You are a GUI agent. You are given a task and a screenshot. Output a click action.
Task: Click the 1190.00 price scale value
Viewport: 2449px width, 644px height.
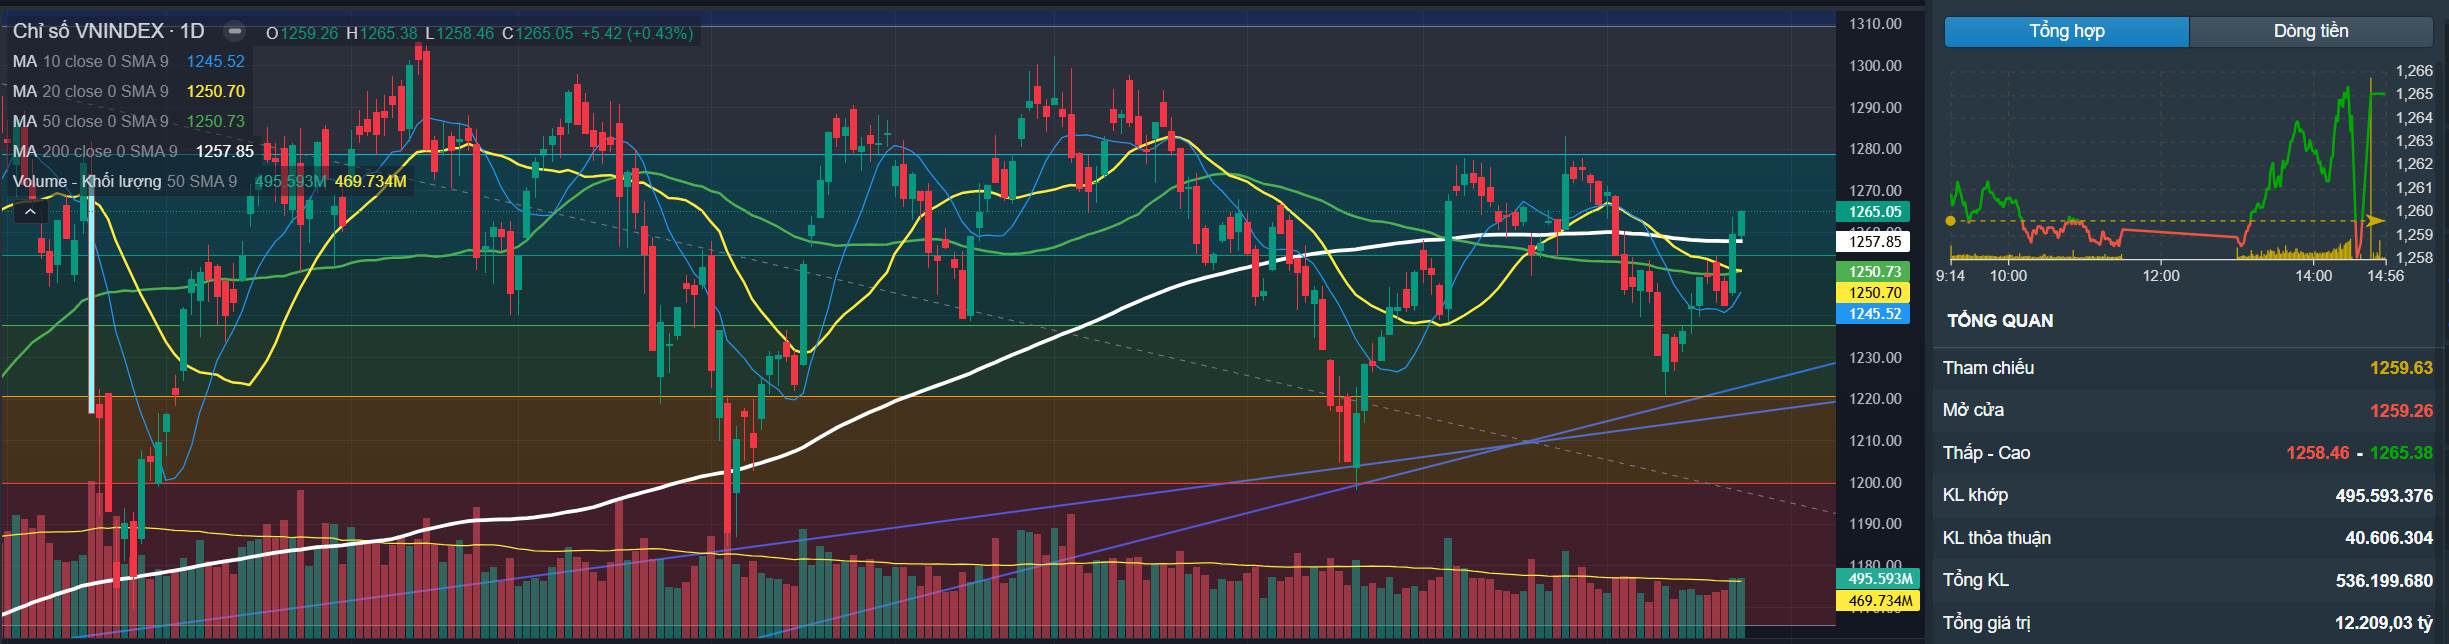pos(1875,523)
